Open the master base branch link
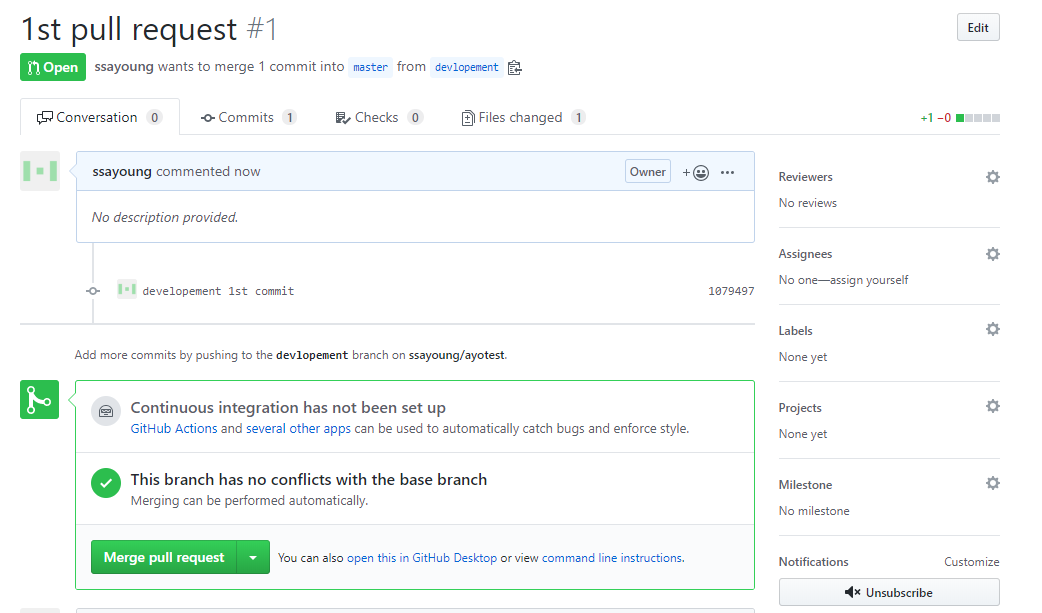 pyautogui.click(x=370, y=67)
